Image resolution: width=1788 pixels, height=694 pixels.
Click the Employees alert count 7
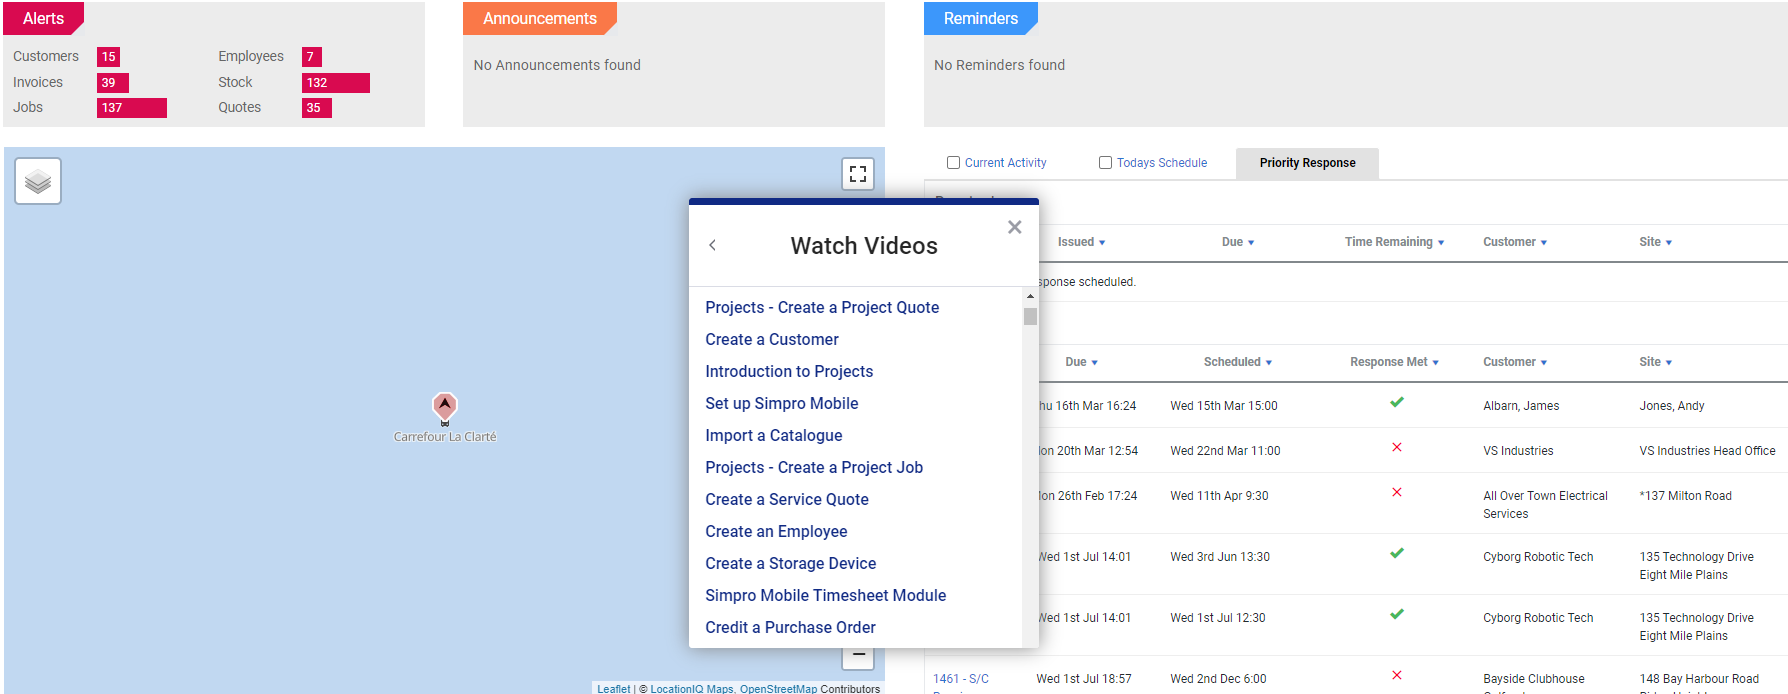click(311, 57)
